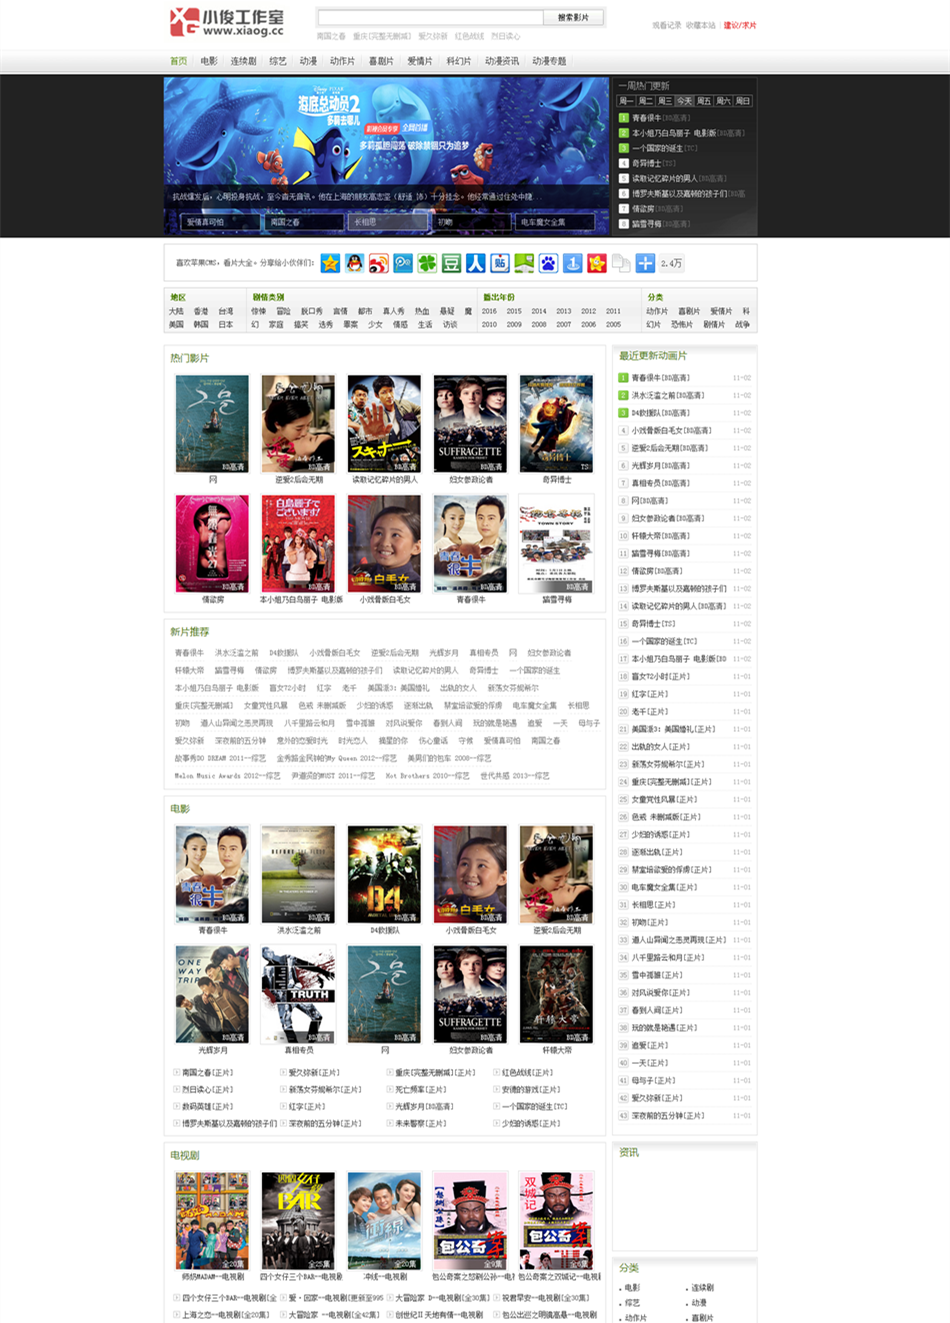
Task: Open the 电视剧 section heading
Action: 184,1155
